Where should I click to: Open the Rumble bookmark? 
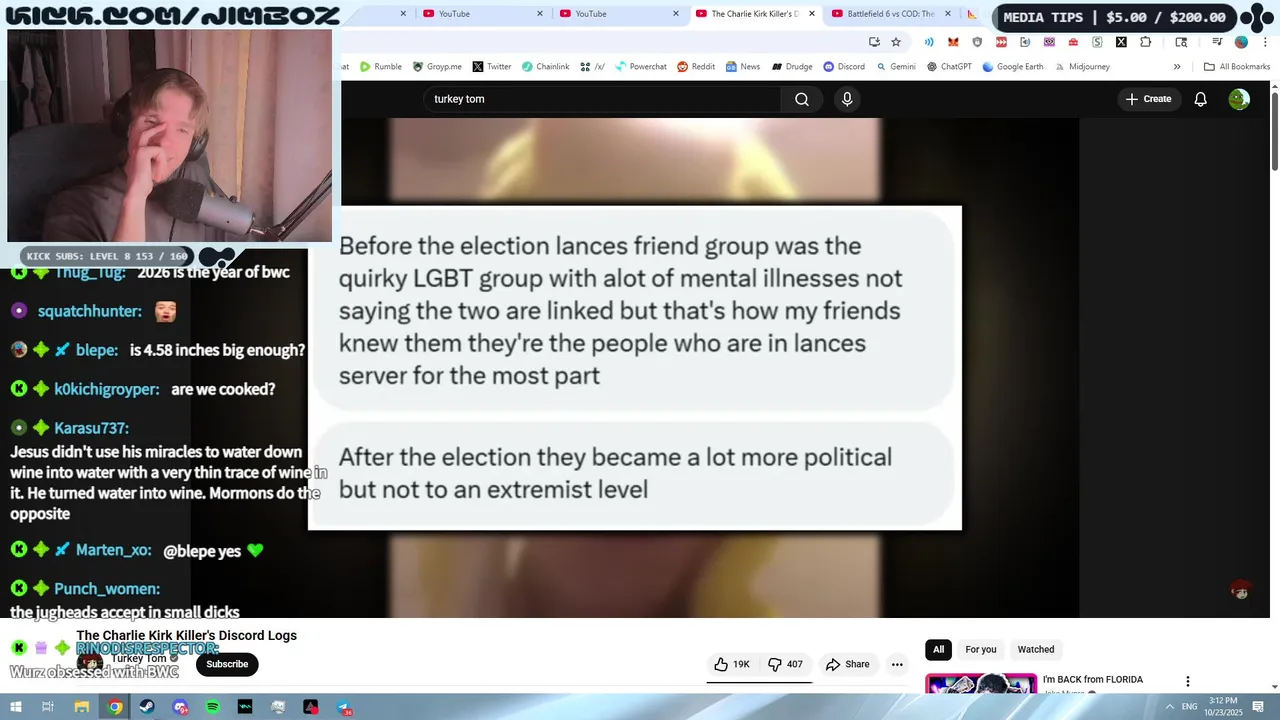pyautogui.click(x=381, y=67)
